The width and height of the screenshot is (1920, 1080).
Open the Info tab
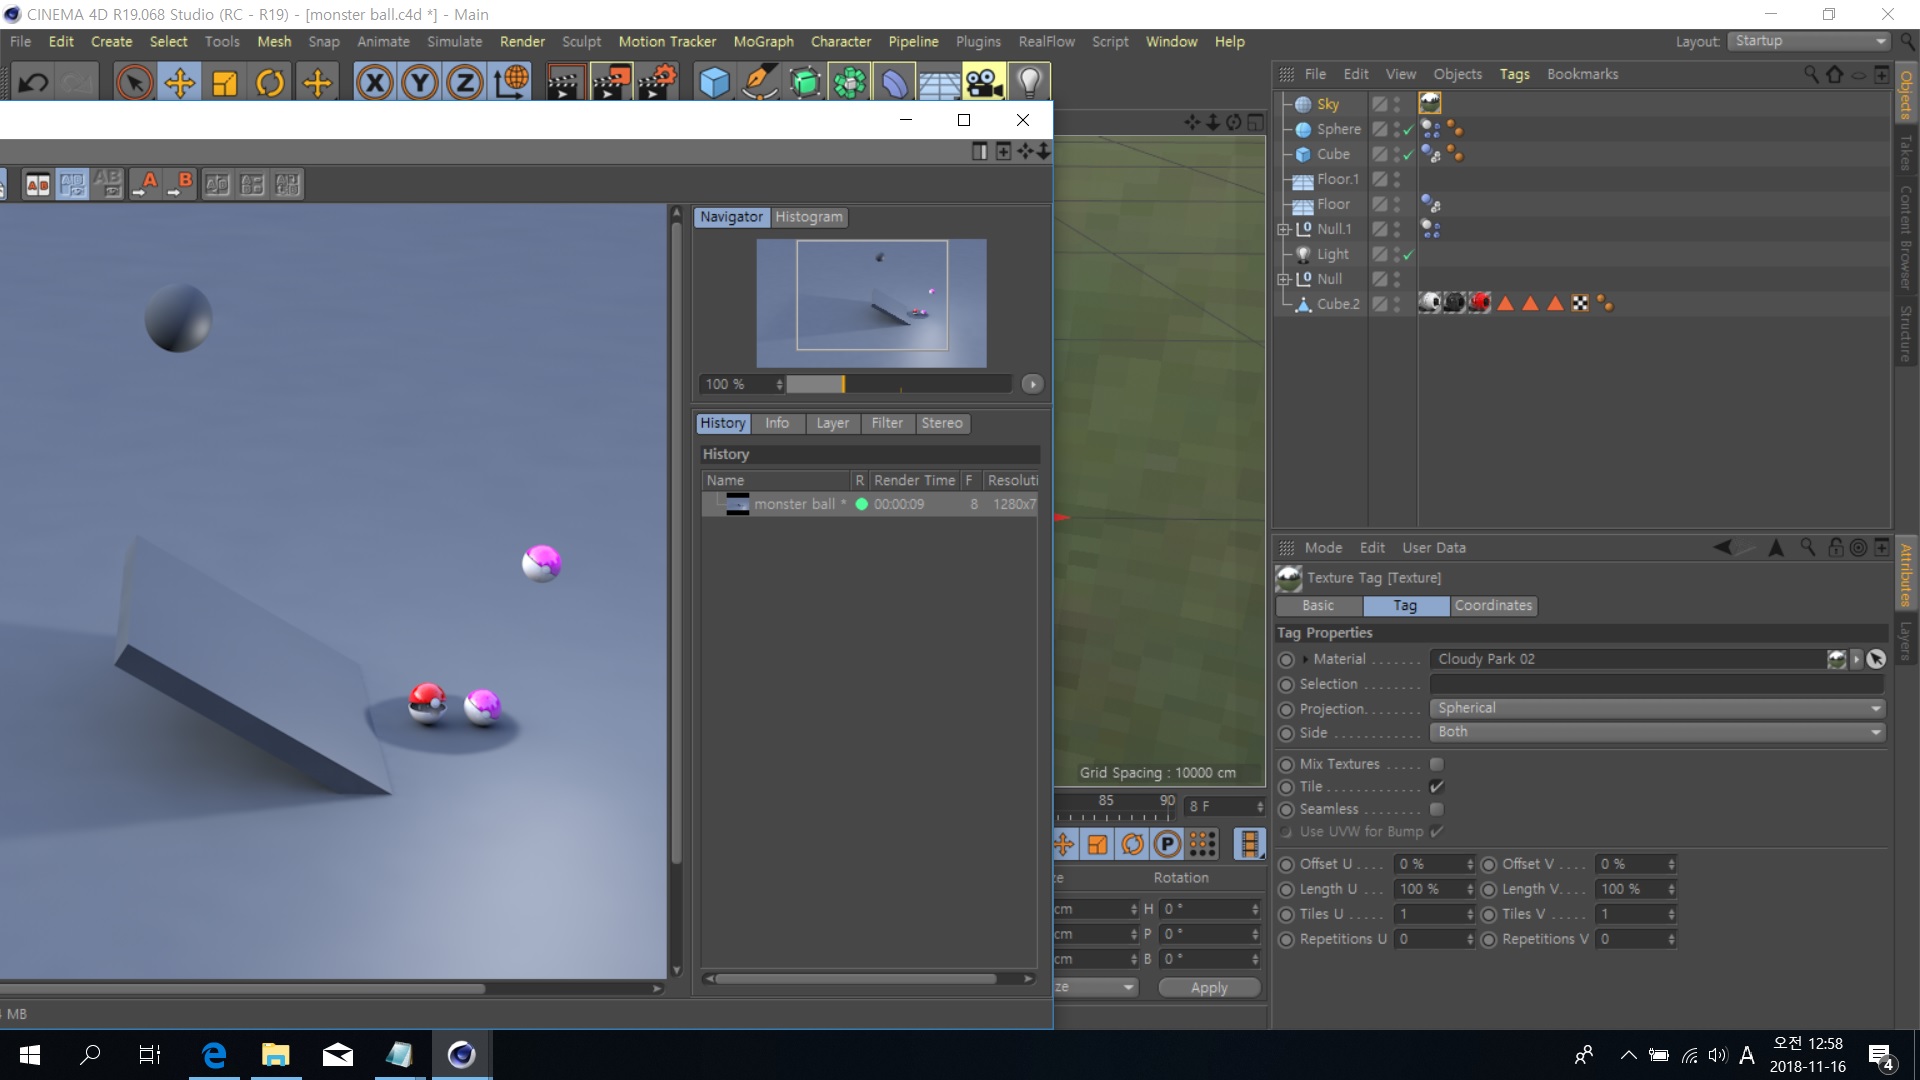[777, 423]
